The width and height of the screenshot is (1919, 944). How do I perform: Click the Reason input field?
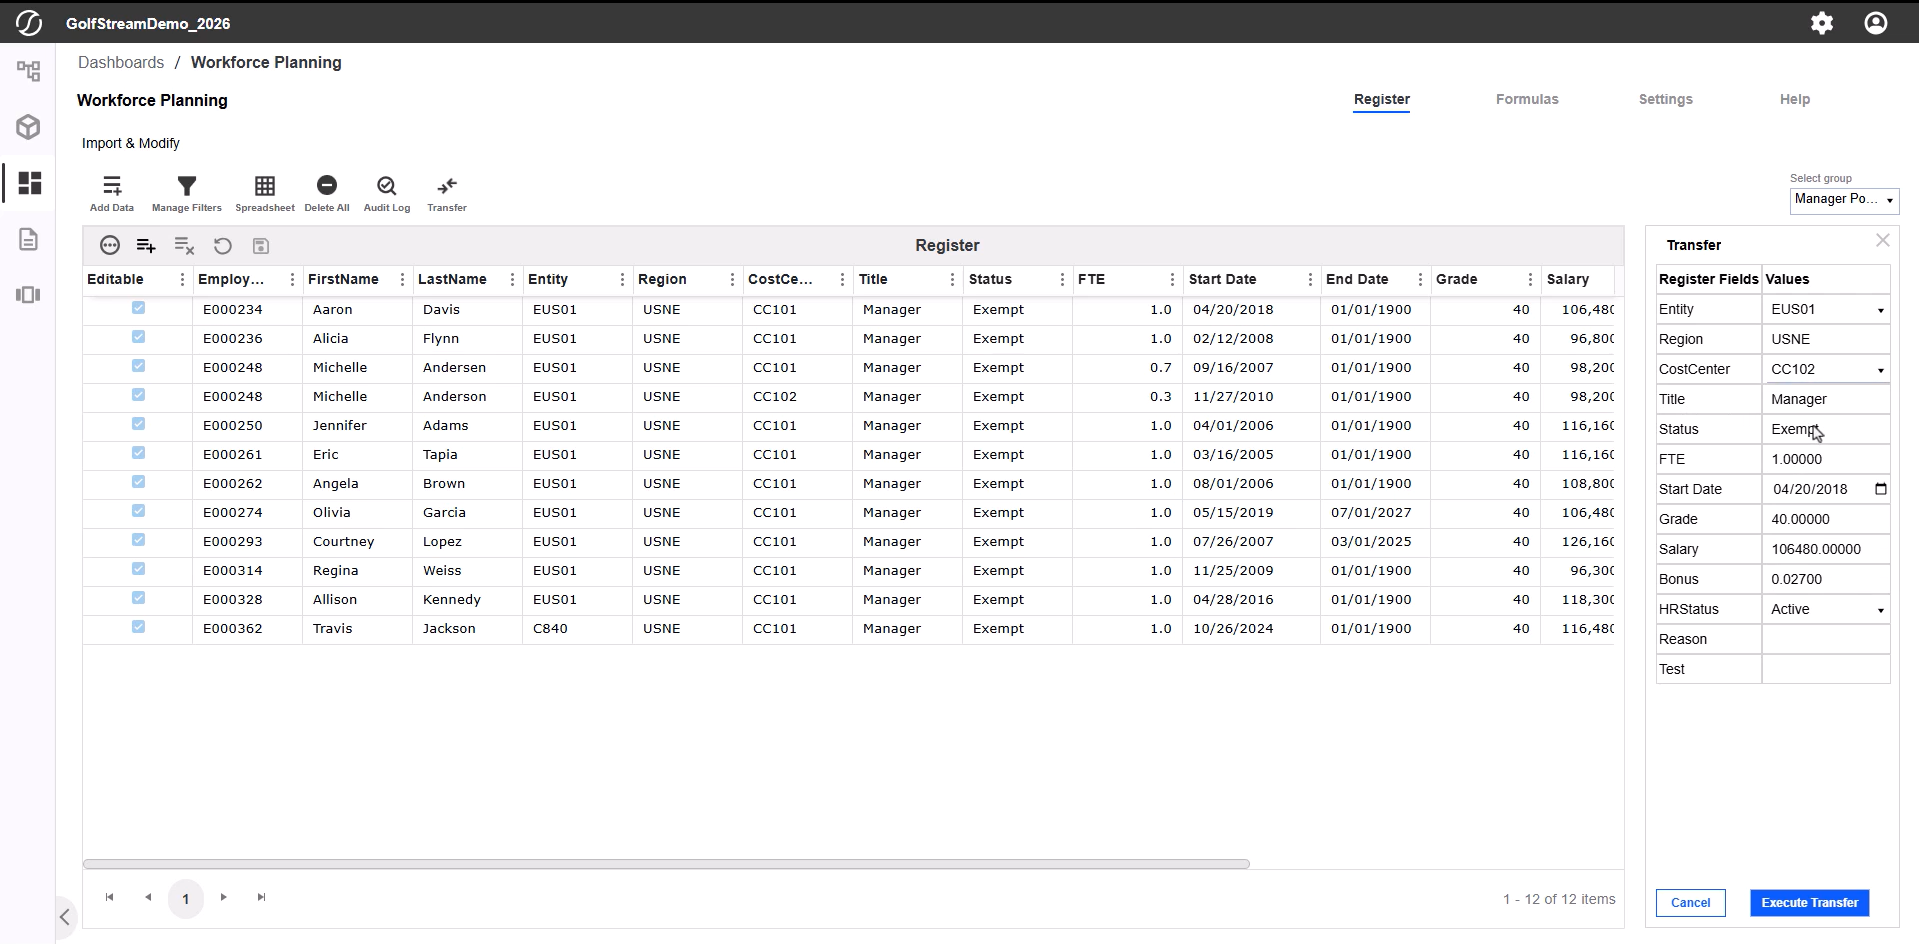(x=1826, y=639)
